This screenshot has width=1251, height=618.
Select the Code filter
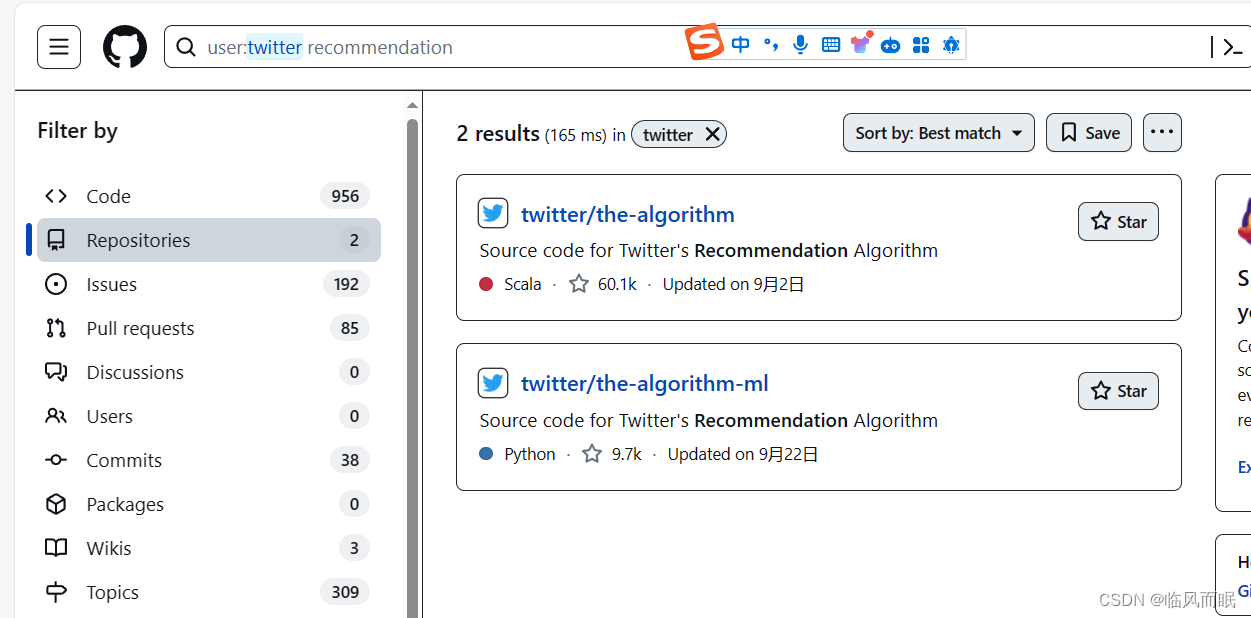point(108,196)
